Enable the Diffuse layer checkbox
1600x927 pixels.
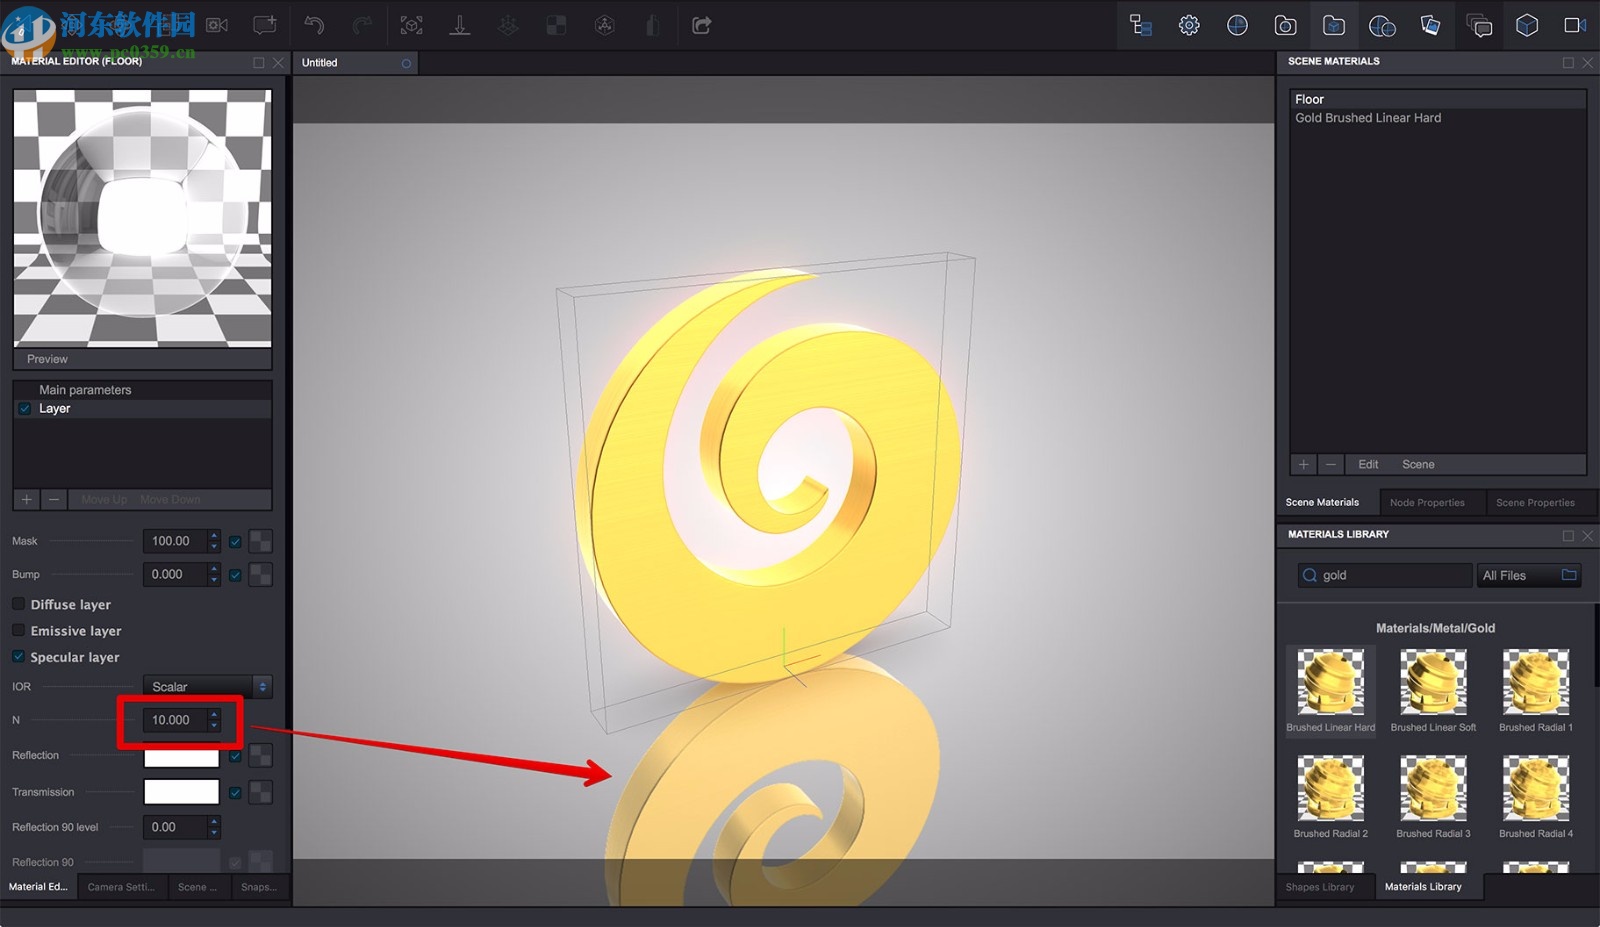[18, 604]
